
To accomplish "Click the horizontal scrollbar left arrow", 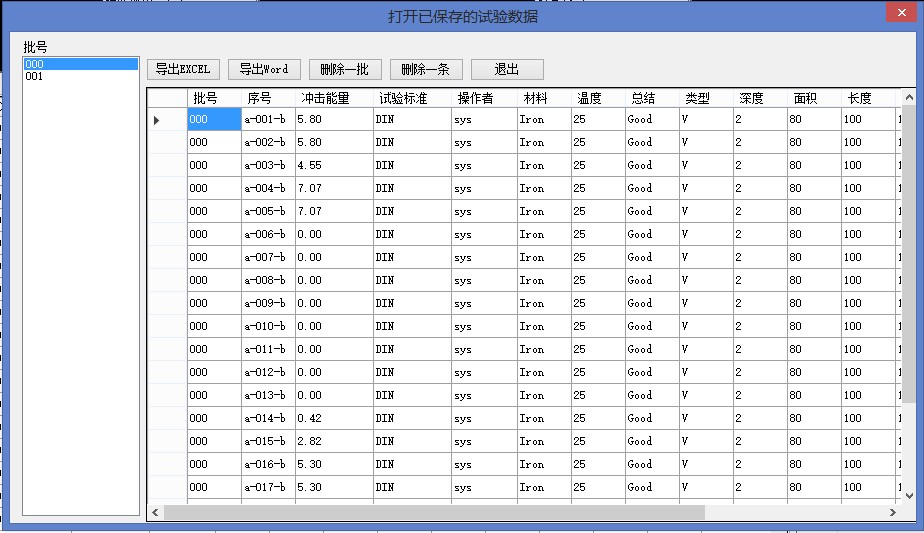I will (x=155, y=512).
